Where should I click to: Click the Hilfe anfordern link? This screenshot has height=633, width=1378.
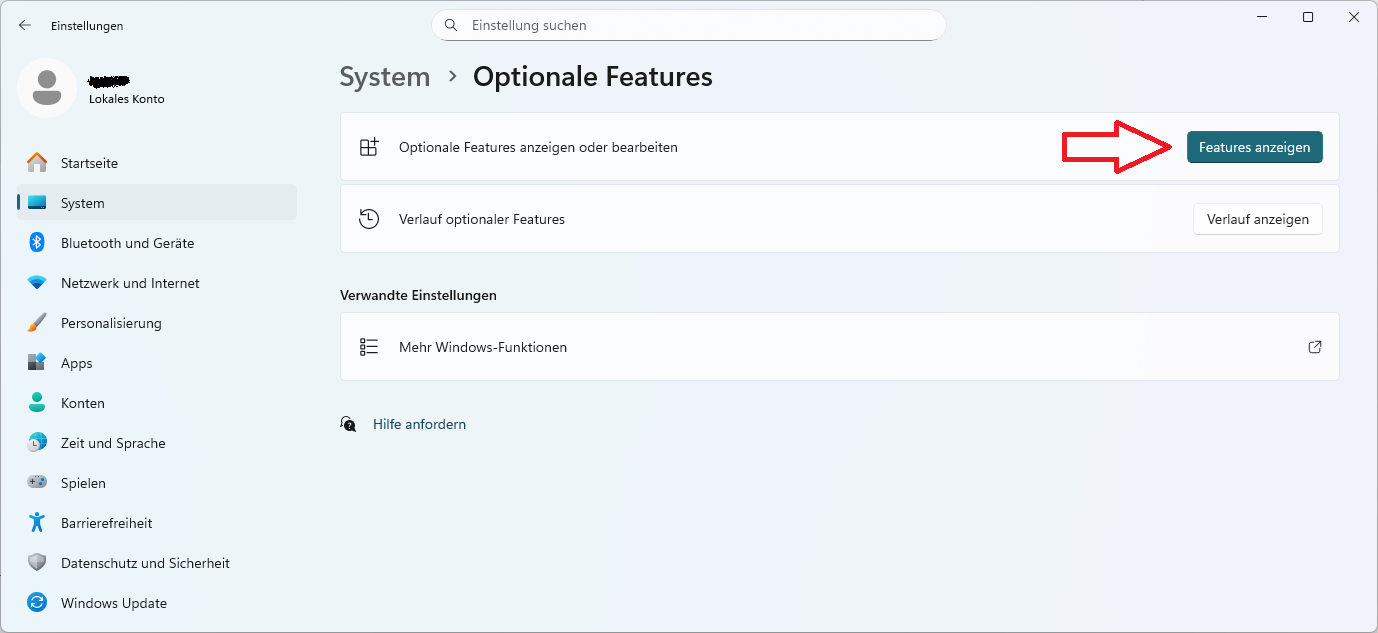tap(418, 423)
